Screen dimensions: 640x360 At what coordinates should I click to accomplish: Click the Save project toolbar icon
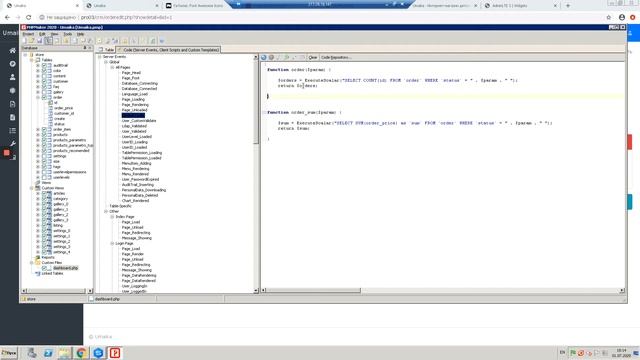[x=40, y=41]
